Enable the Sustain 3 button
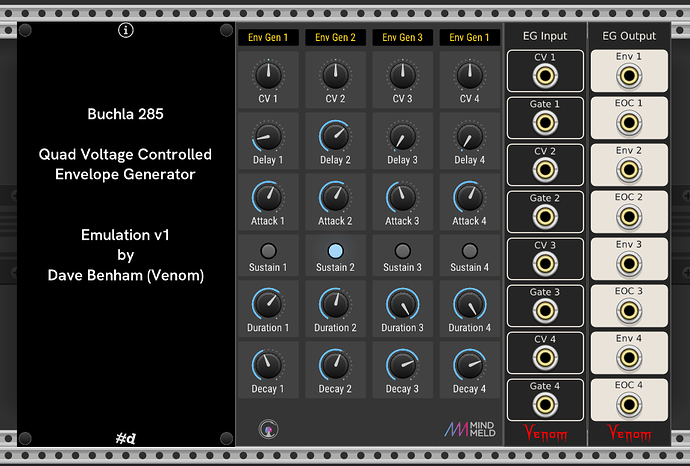This screenshot has height=466, width=690. click(403, 251)
